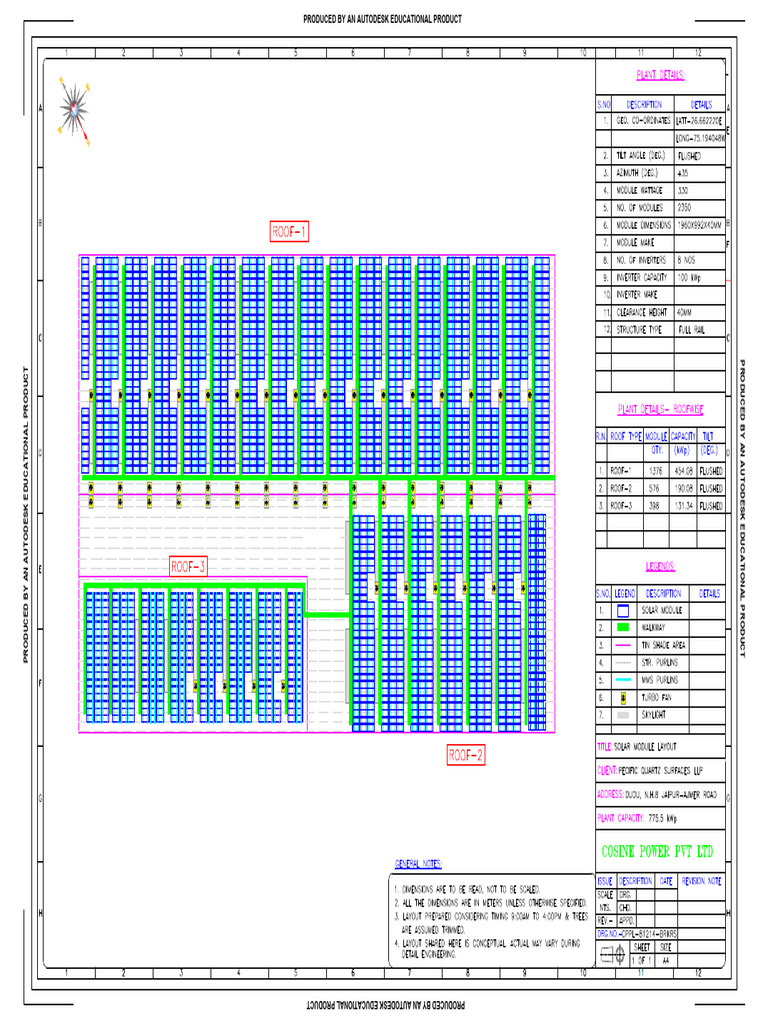Screen dimensions: 768x1024
Task: Click the 1960X992X40MM dimension value
Action: coord(699,225)
